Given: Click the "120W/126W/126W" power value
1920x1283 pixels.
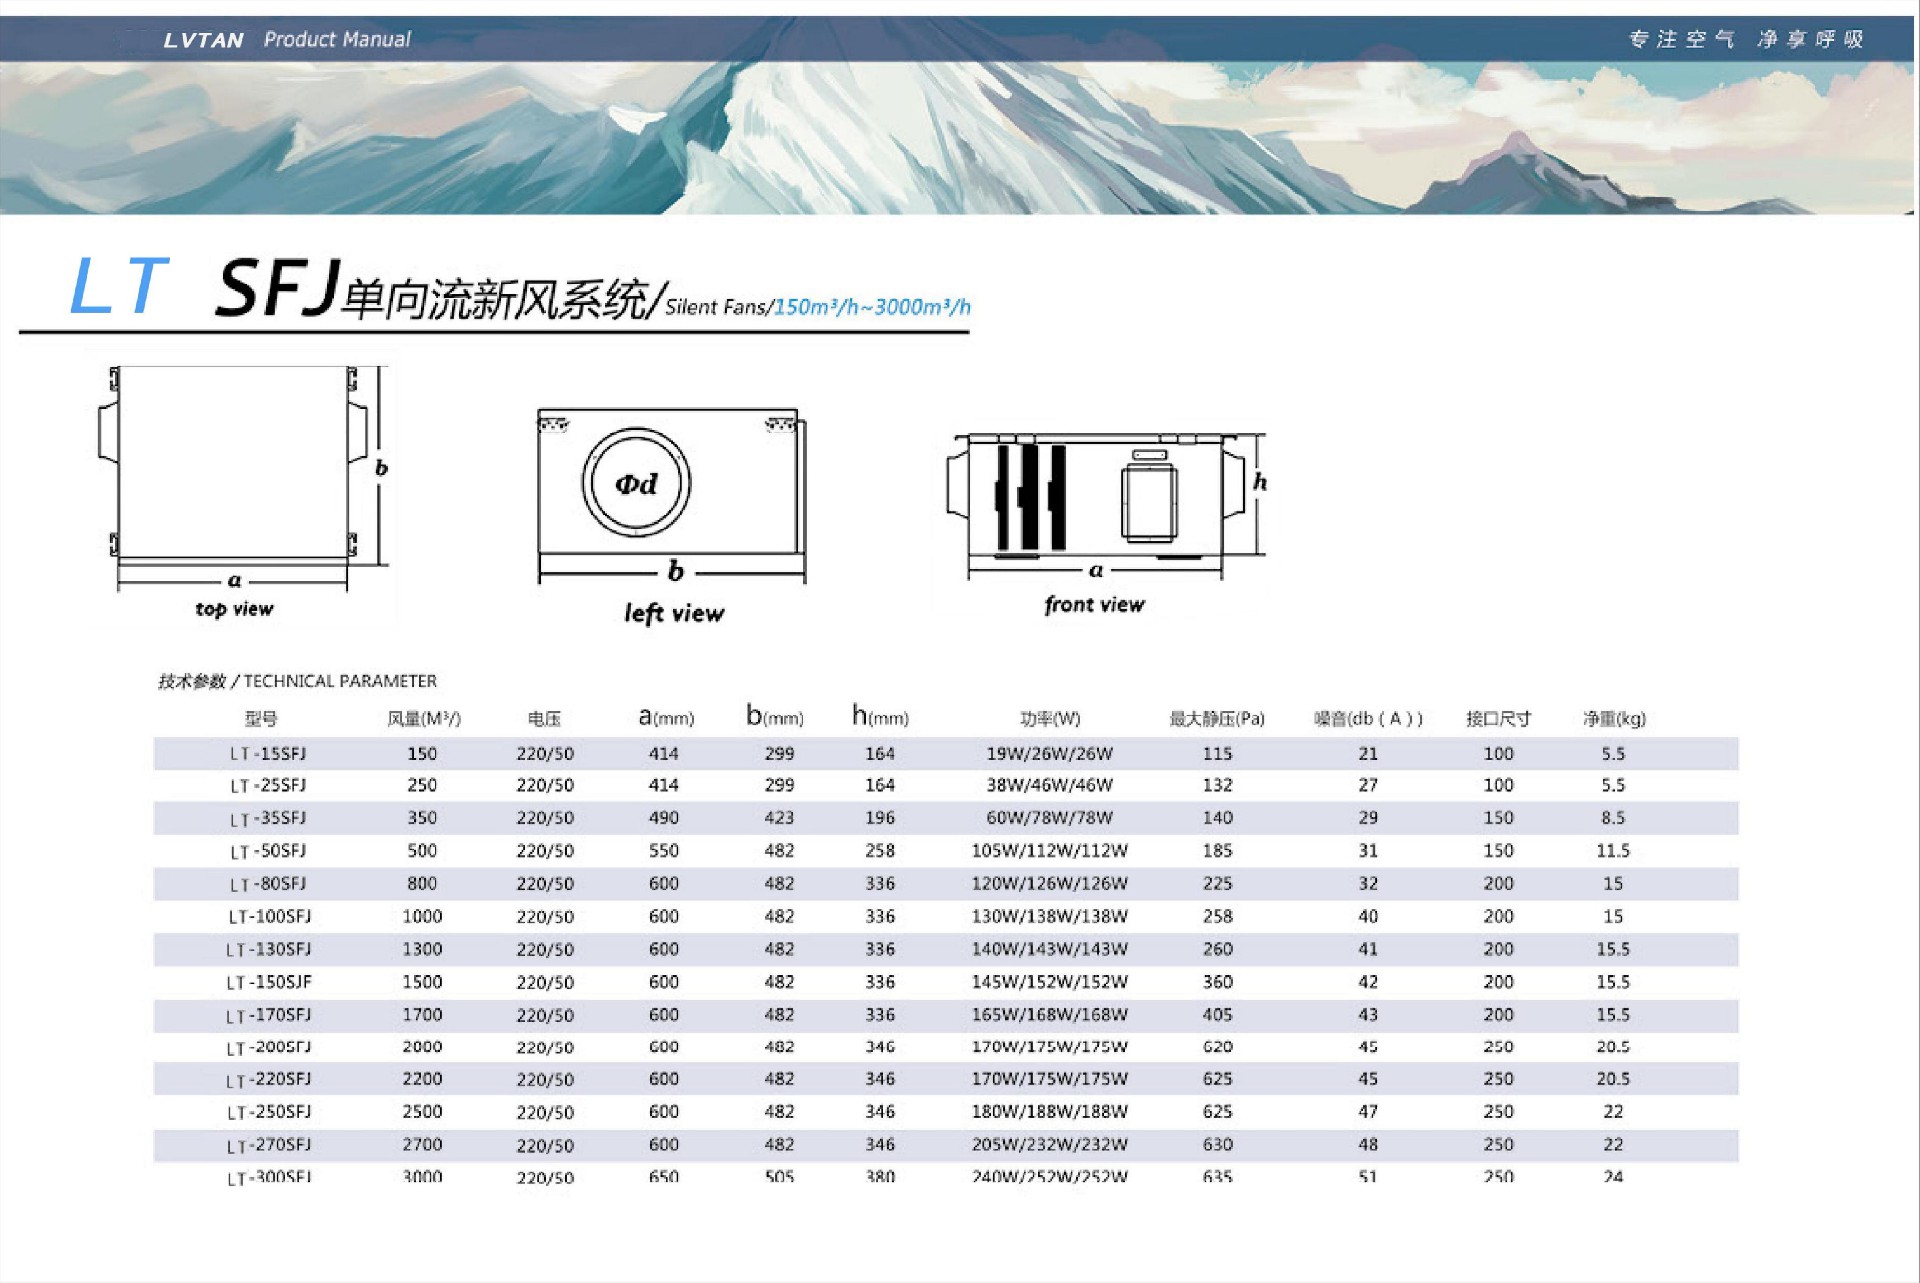Looking at the screenshot, I should (x=1050, y=884).
